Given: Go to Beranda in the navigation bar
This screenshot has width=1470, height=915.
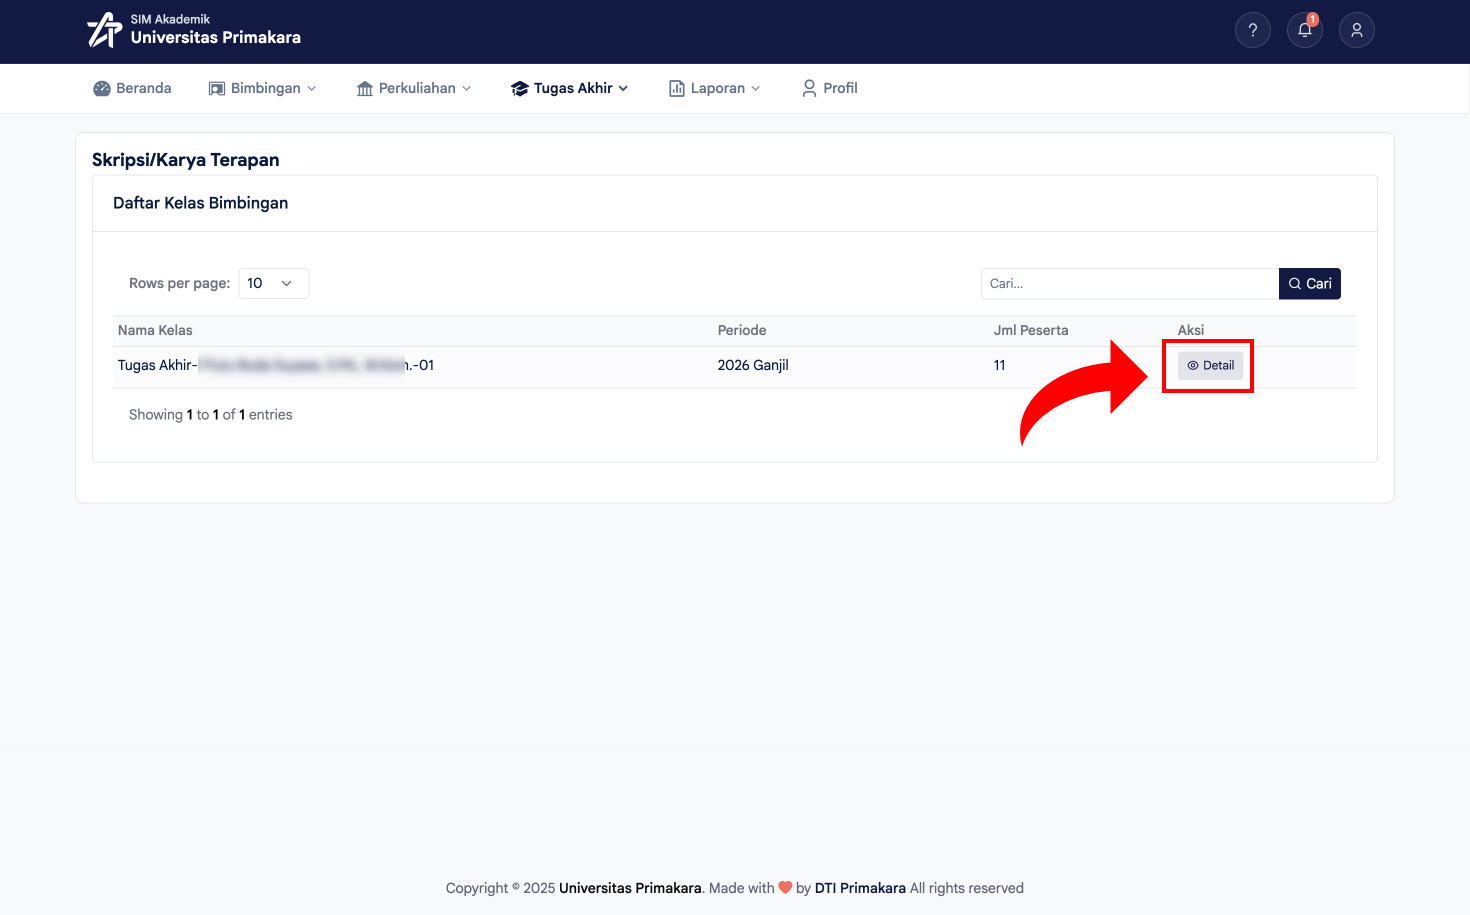Looking at the screenshot, I should click(x=132, y=88).
